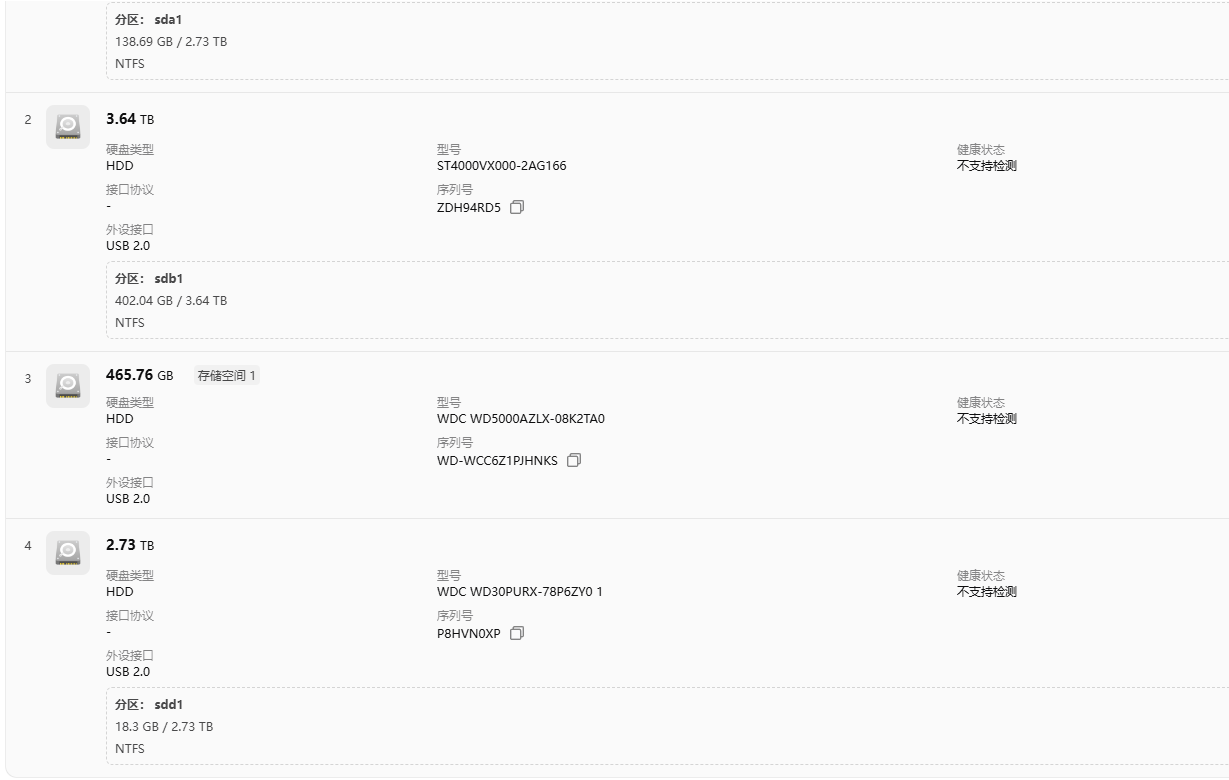Viewport: 1229px width, 780px height.
Task: Click the model name ST4000VX000-2AG166
Action: click(501, 166)
